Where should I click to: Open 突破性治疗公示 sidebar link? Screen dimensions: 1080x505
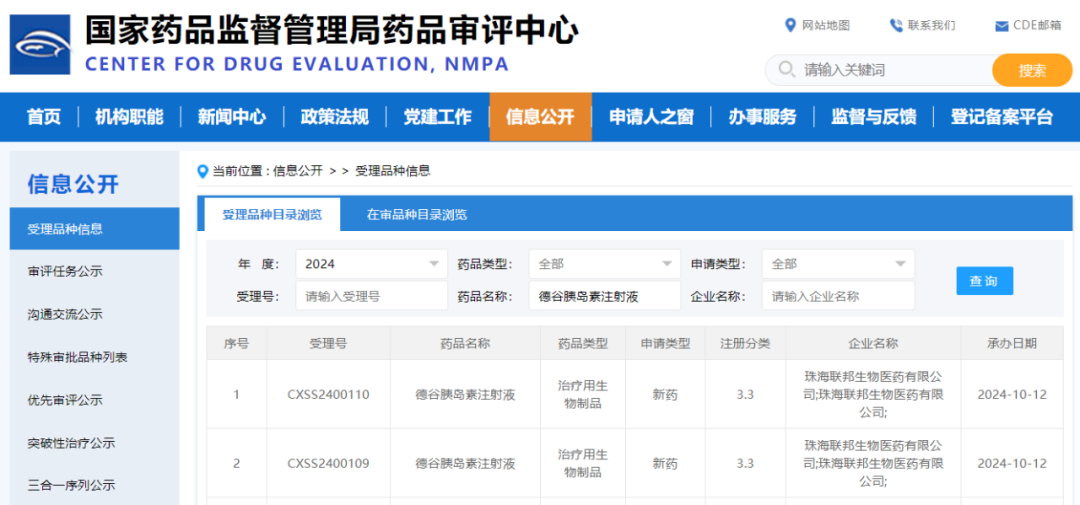71,443
